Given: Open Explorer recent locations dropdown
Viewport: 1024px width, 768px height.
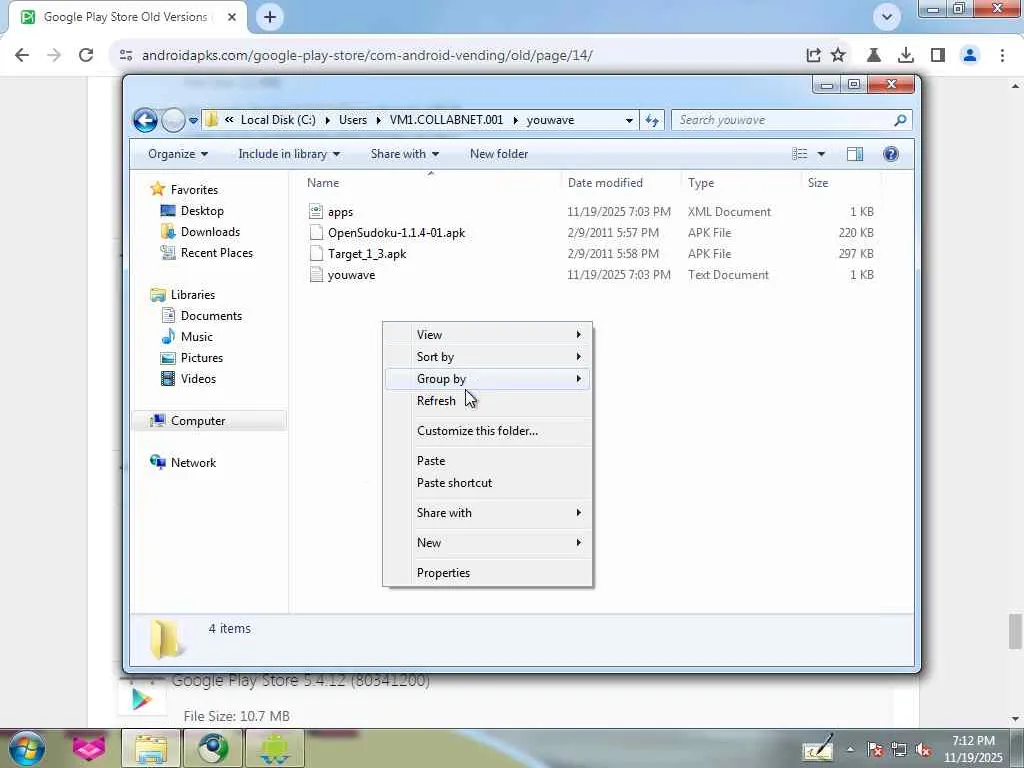Looking at the screenshot, I should coord(193,121).
